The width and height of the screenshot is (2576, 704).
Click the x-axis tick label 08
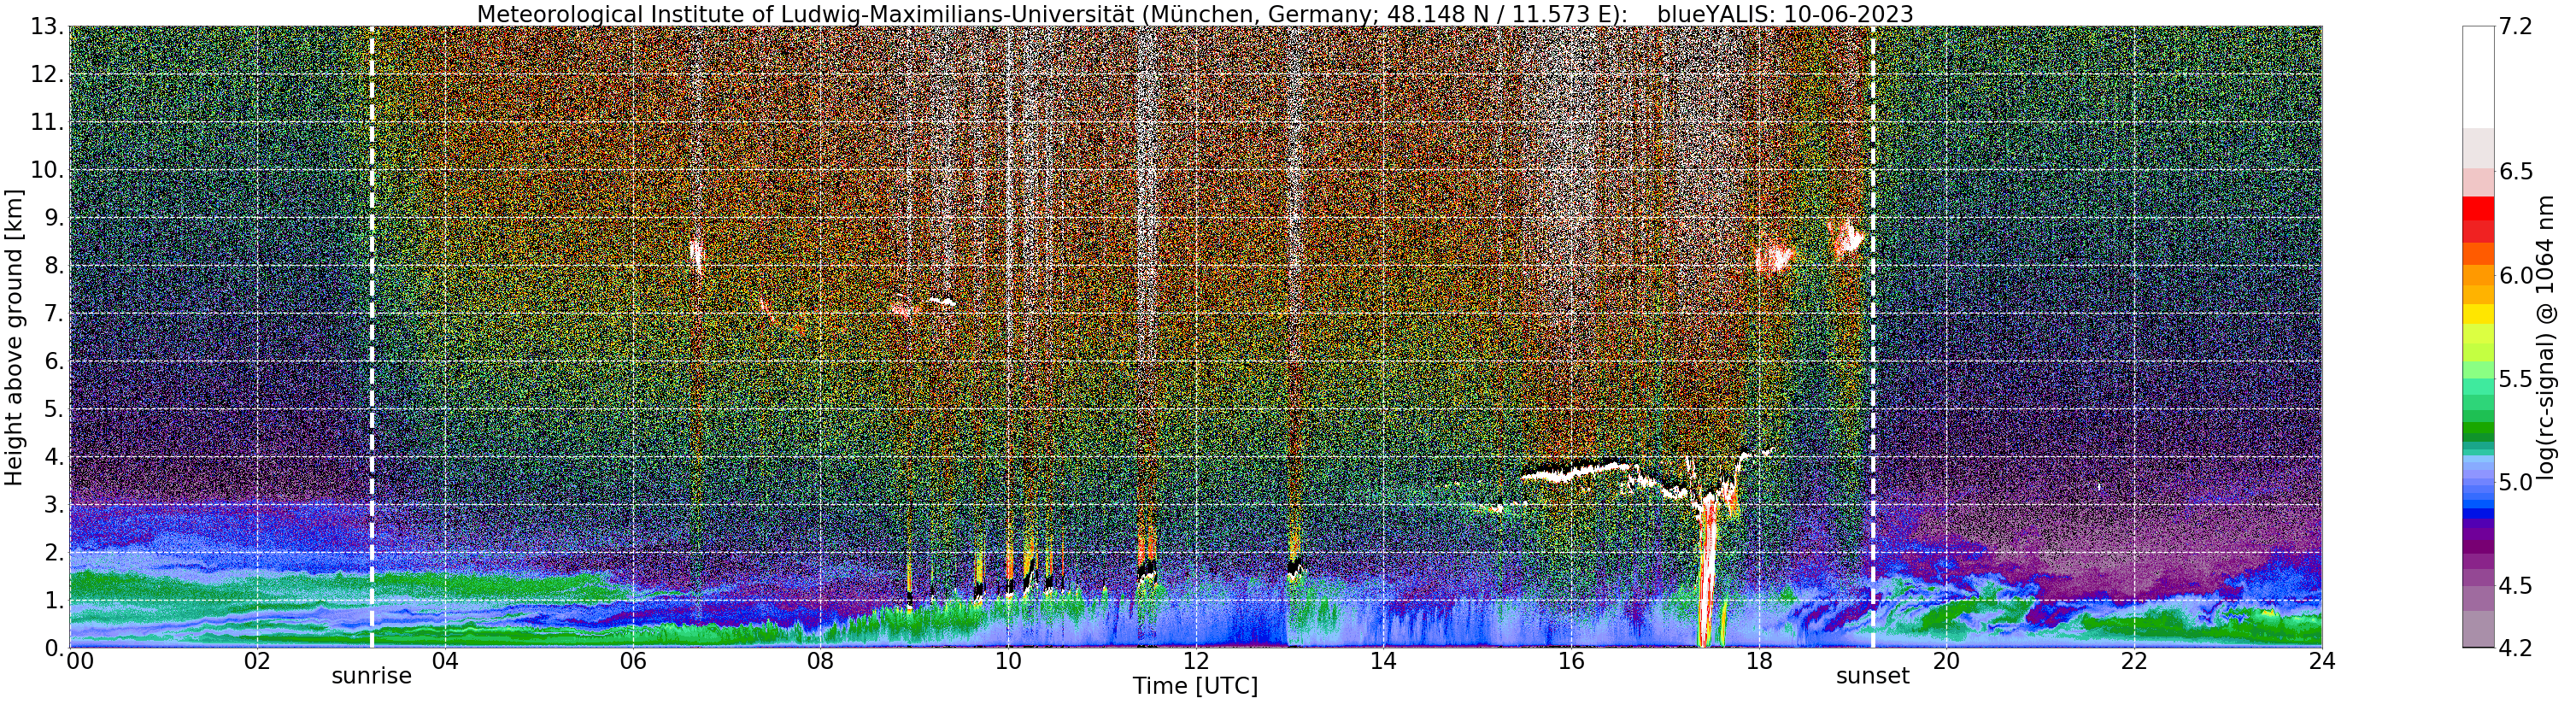pyautogui.click(x=820, y=661)
